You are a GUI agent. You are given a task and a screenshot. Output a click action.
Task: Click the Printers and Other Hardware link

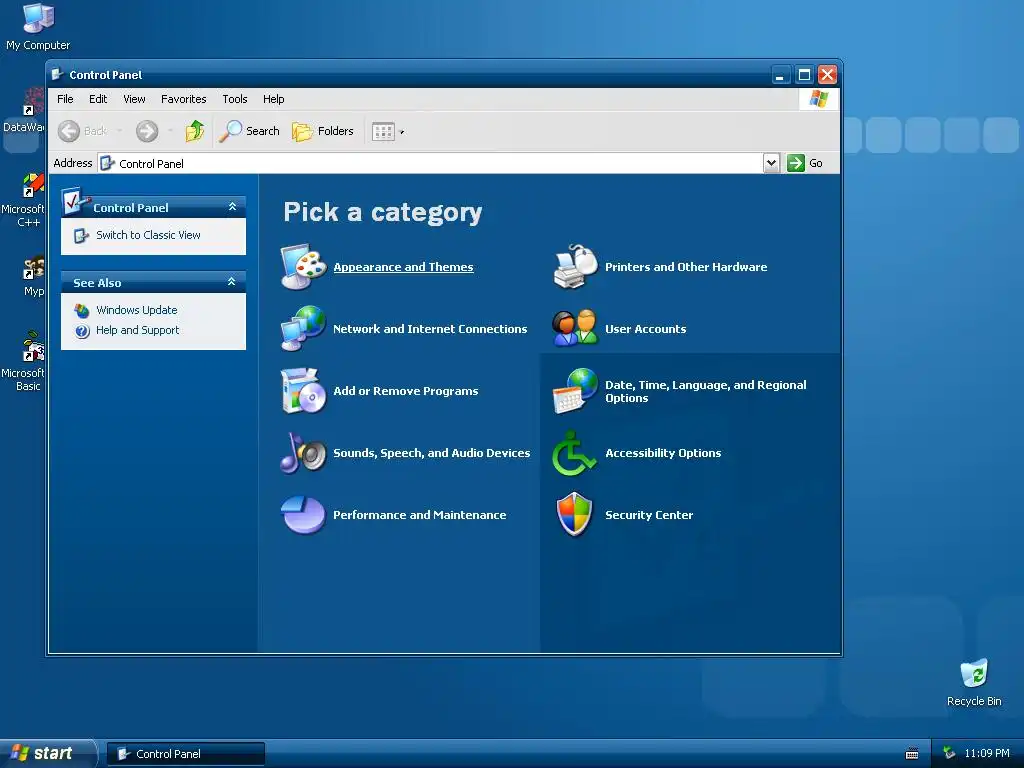[686, 267]
